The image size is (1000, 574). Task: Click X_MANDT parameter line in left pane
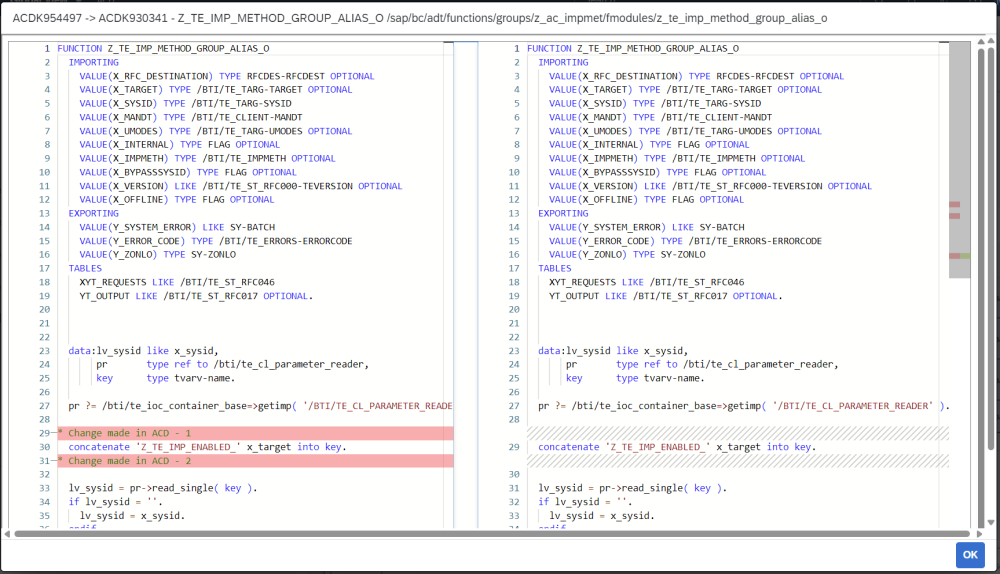tap(191, 117)
